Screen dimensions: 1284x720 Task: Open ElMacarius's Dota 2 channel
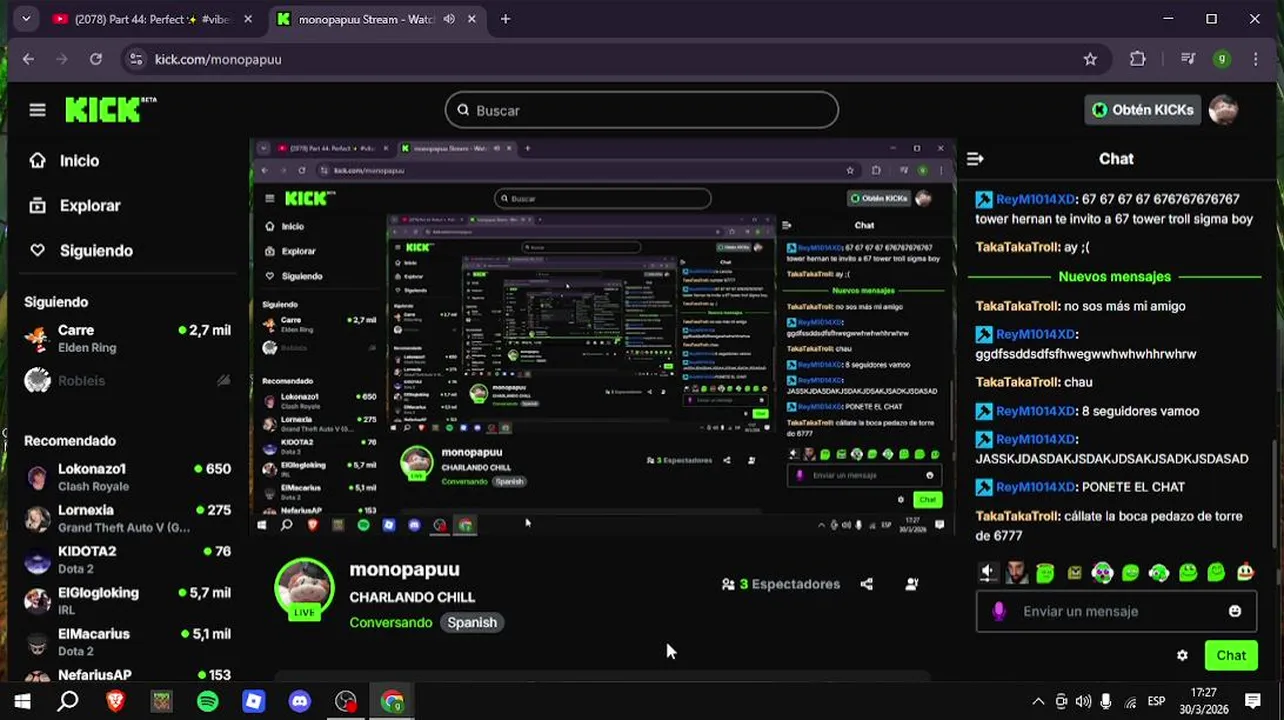[x=128, y=642]
